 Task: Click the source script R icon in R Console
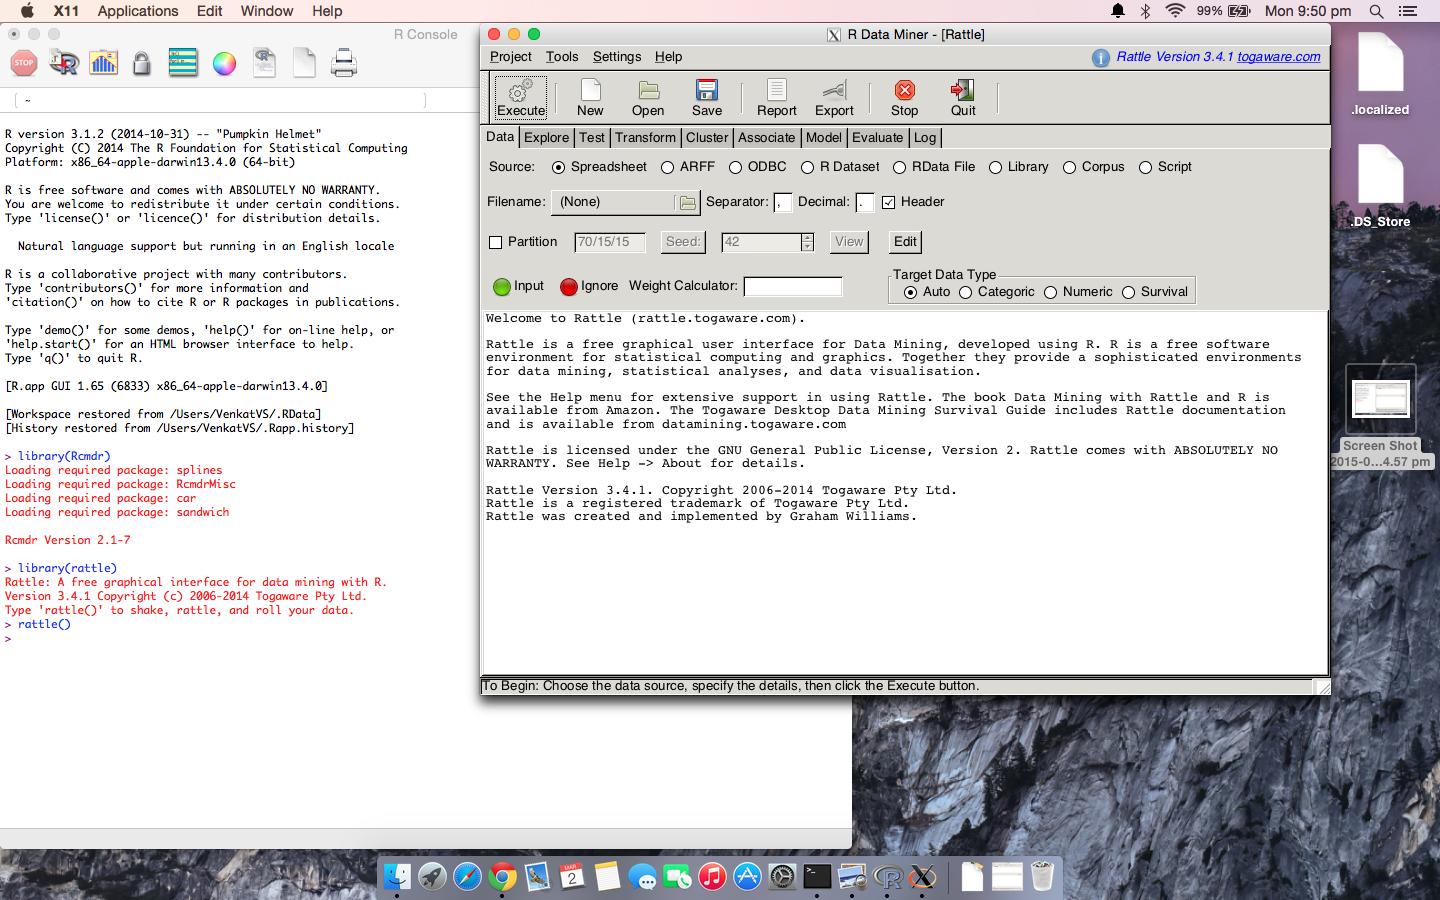point(64,63)
